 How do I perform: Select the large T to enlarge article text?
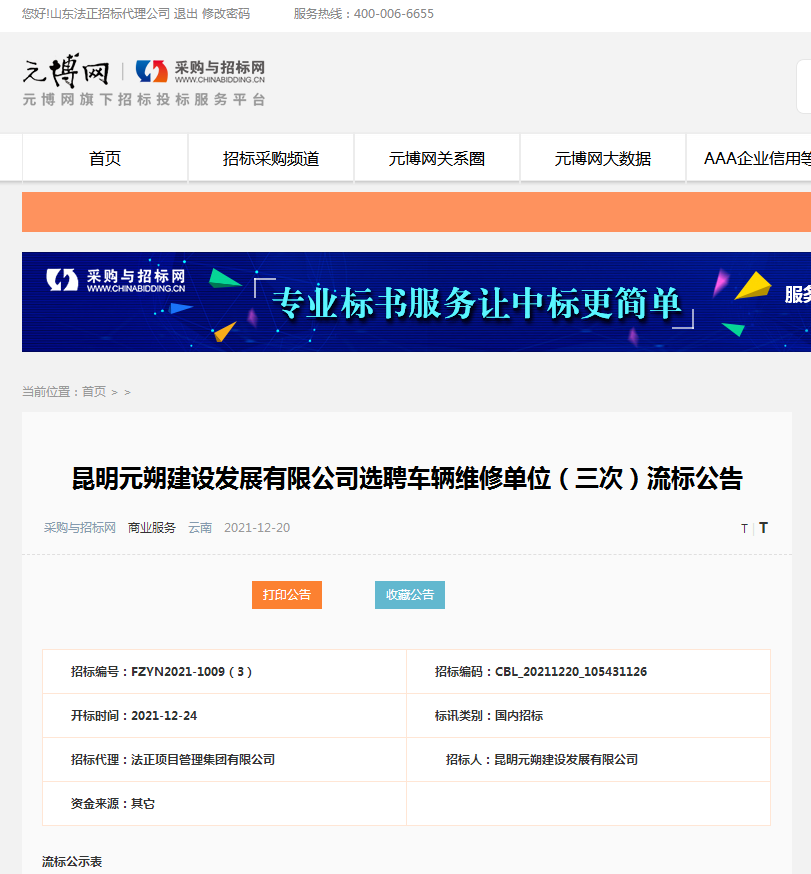[x=763, y=527]
